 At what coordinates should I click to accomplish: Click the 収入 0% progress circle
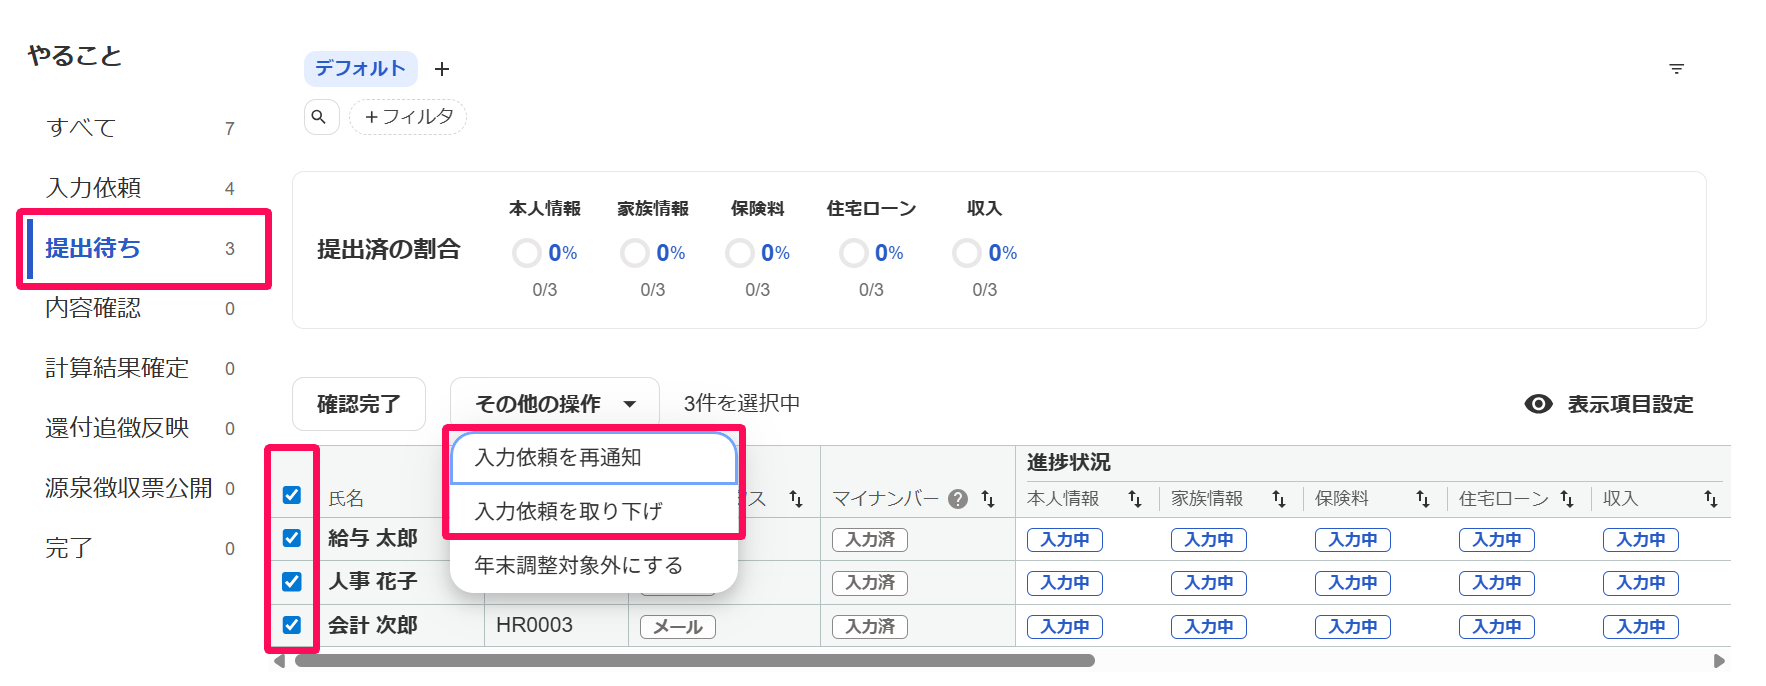point(967,253)
